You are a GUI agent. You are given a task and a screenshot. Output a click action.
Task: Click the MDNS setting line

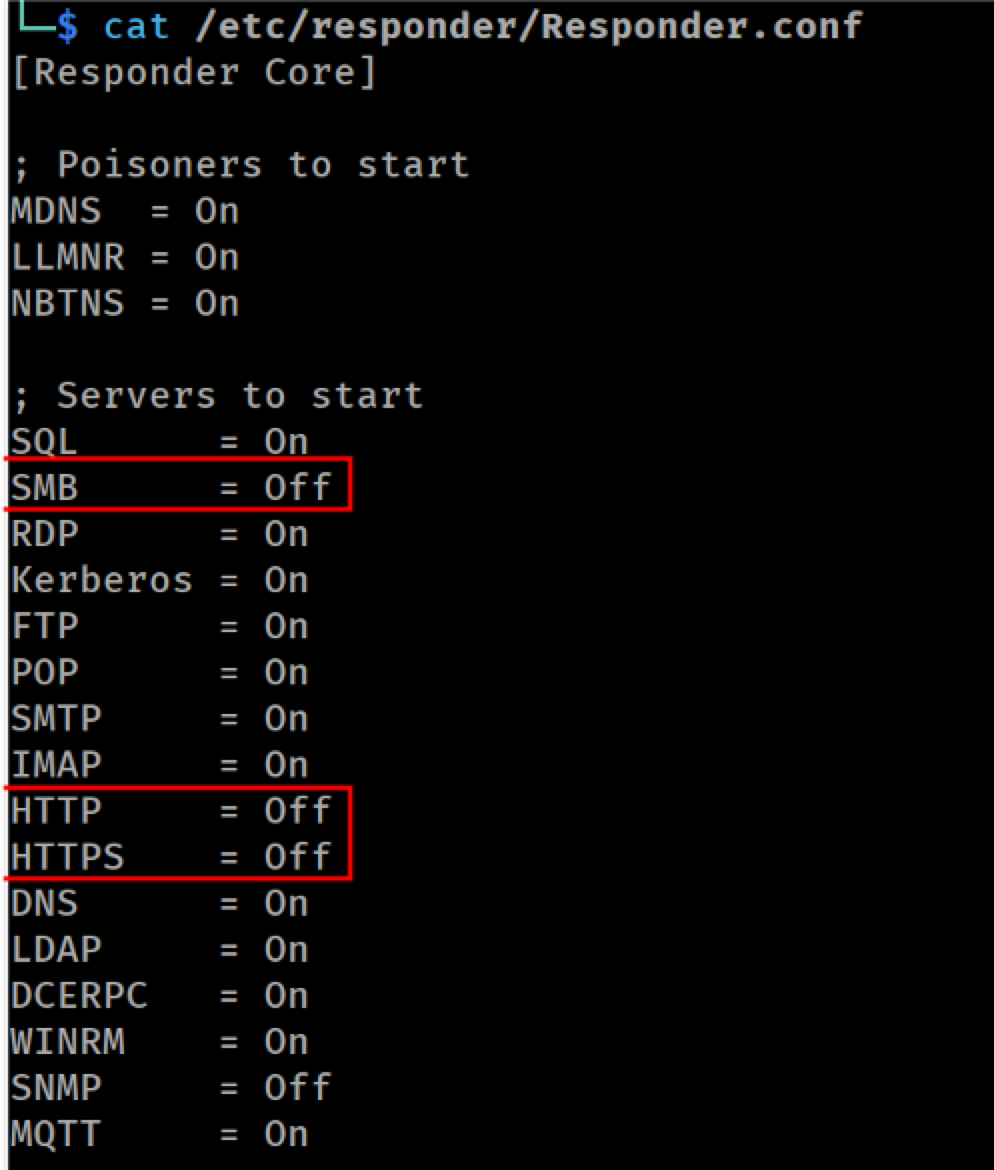click(x=125, y=211)
